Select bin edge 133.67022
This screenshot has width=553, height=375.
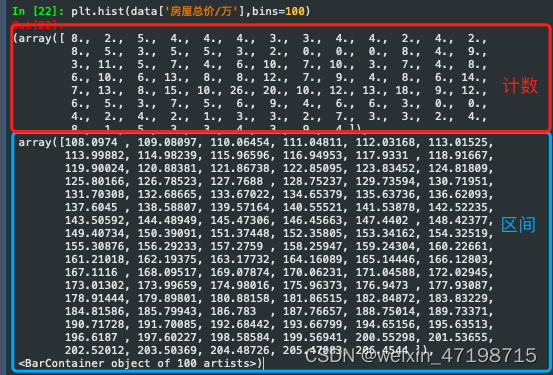click(x=240, y=194)
